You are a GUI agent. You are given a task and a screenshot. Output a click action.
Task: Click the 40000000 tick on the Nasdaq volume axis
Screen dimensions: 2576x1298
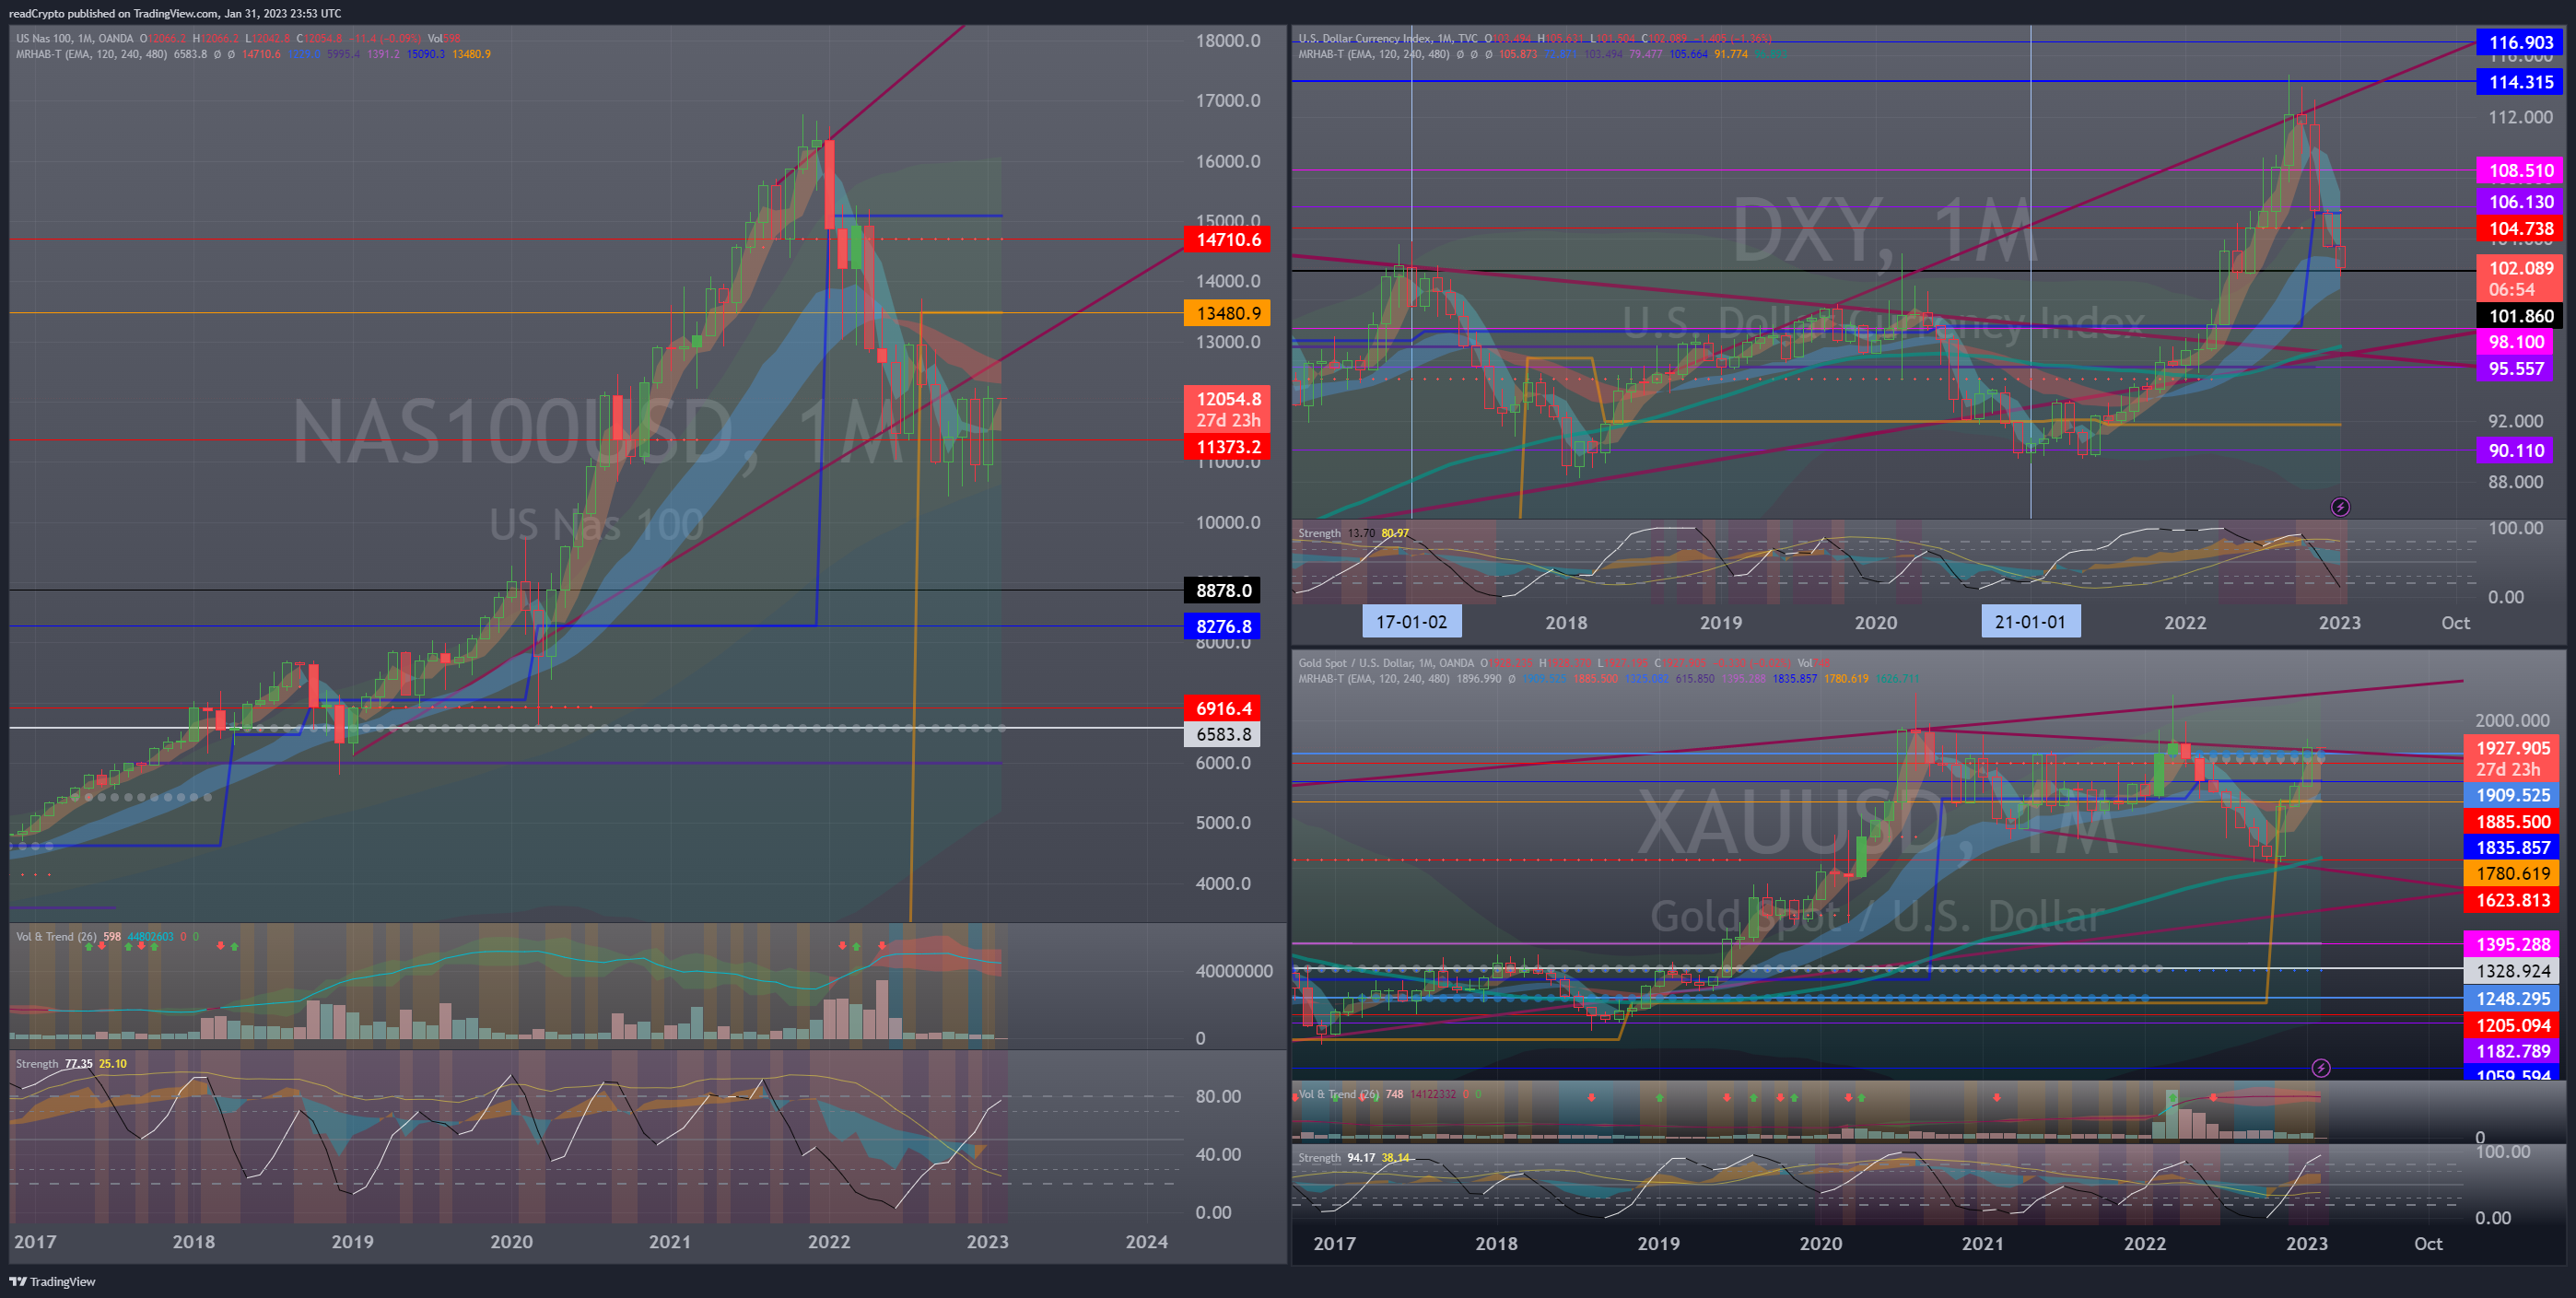(1233, 972)
